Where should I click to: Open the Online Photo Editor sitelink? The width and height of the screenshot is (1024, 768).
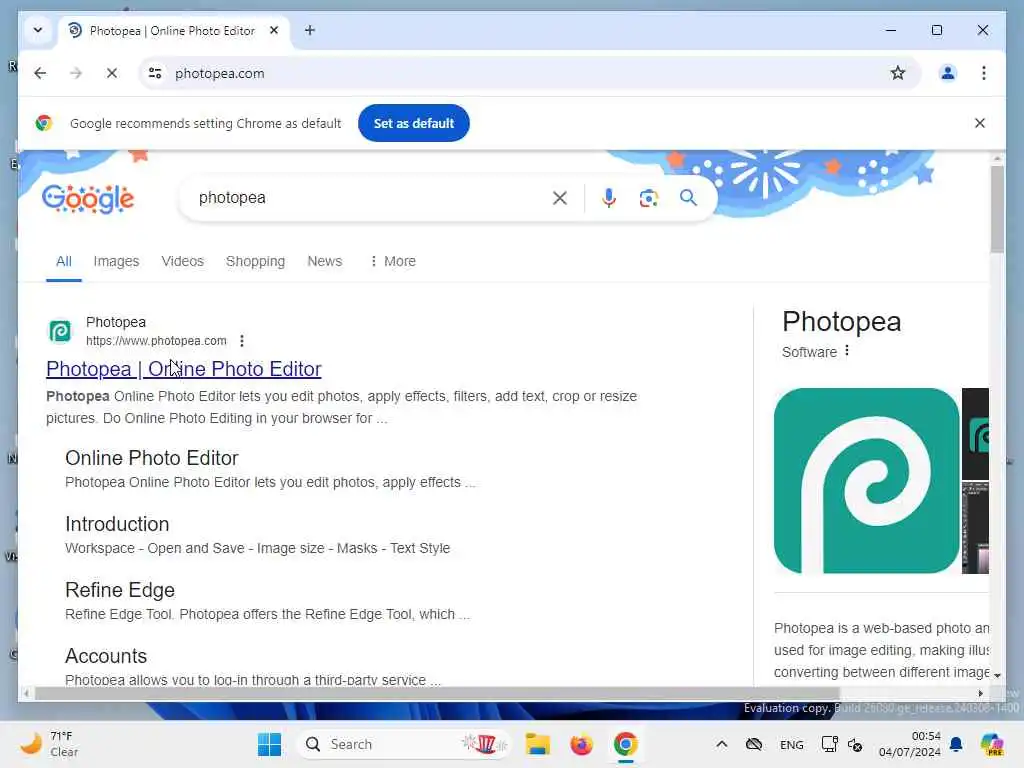[x=152, y=458]
